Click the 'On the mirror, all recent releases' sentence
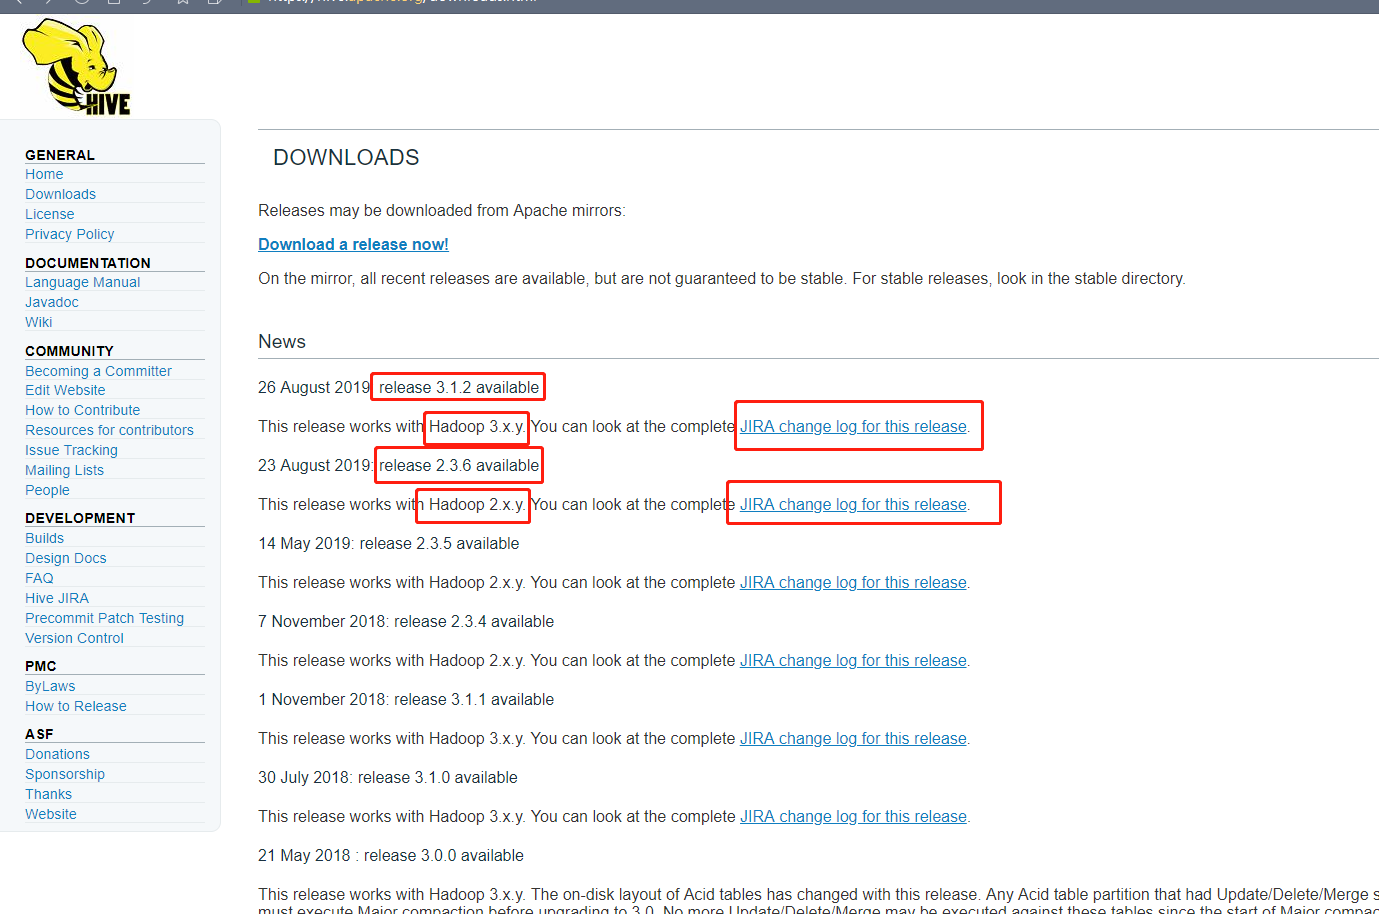Screen dimensions: 1379x914 pos(722,278)
